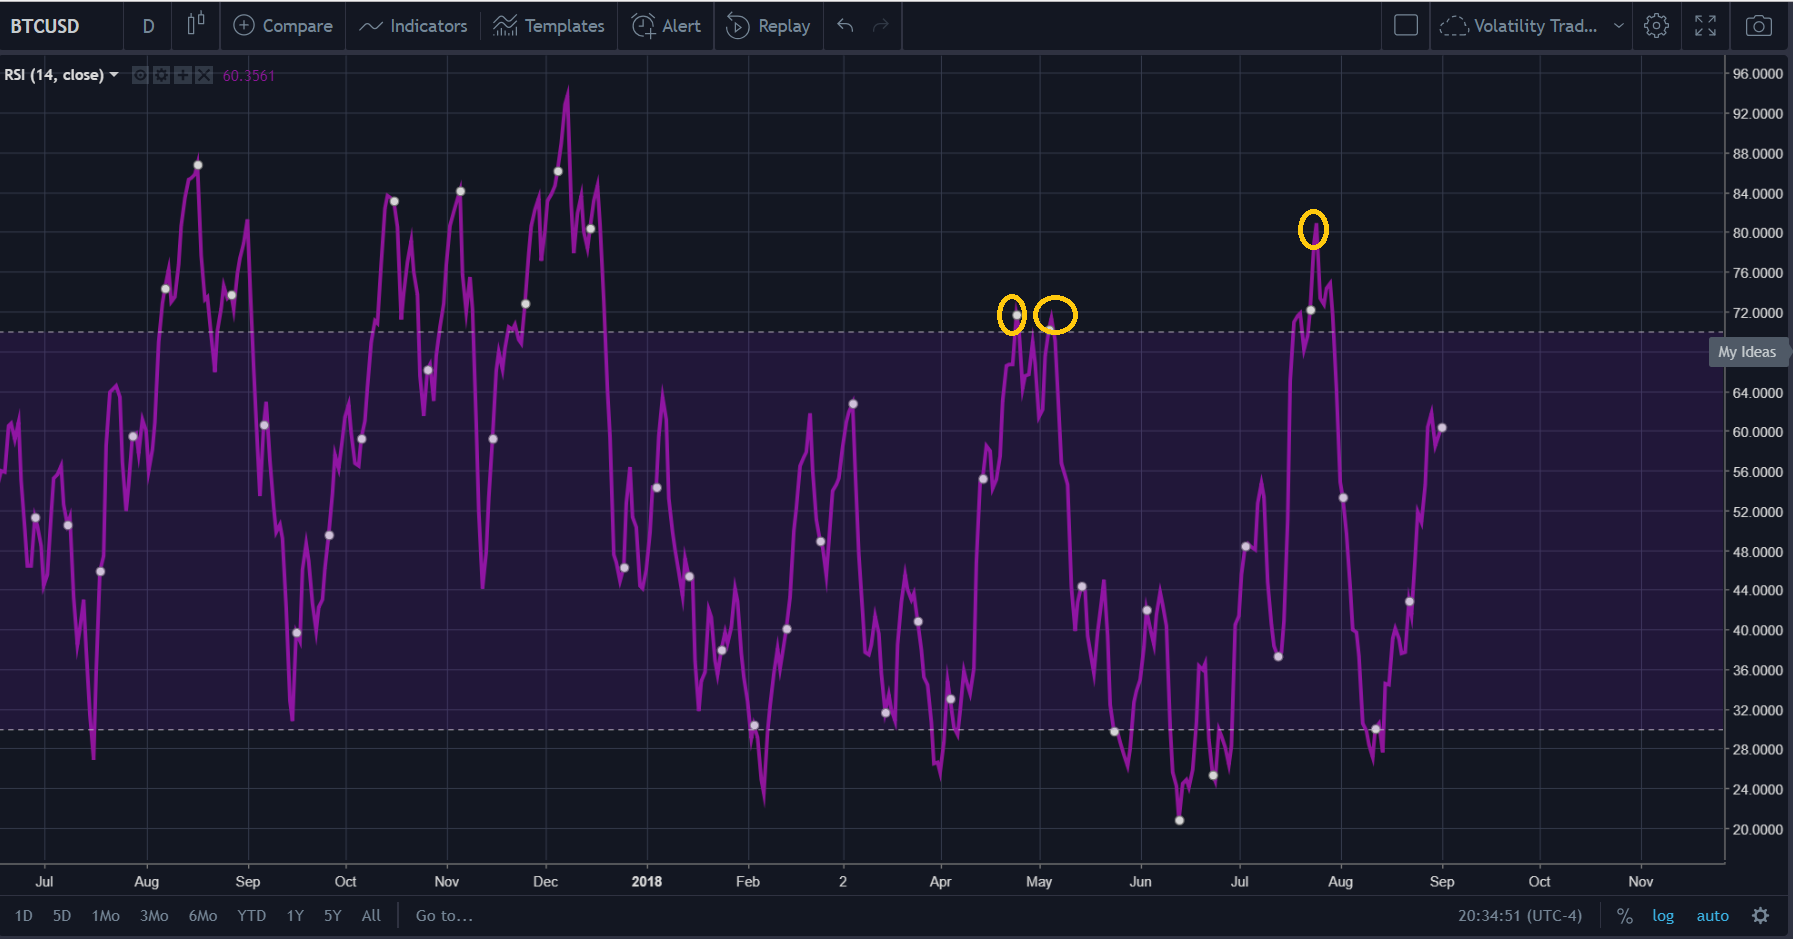Expand the RSI (14, close) legend dropdown
This screenshot has width=1793, height=939.
(x=114, y=75)
